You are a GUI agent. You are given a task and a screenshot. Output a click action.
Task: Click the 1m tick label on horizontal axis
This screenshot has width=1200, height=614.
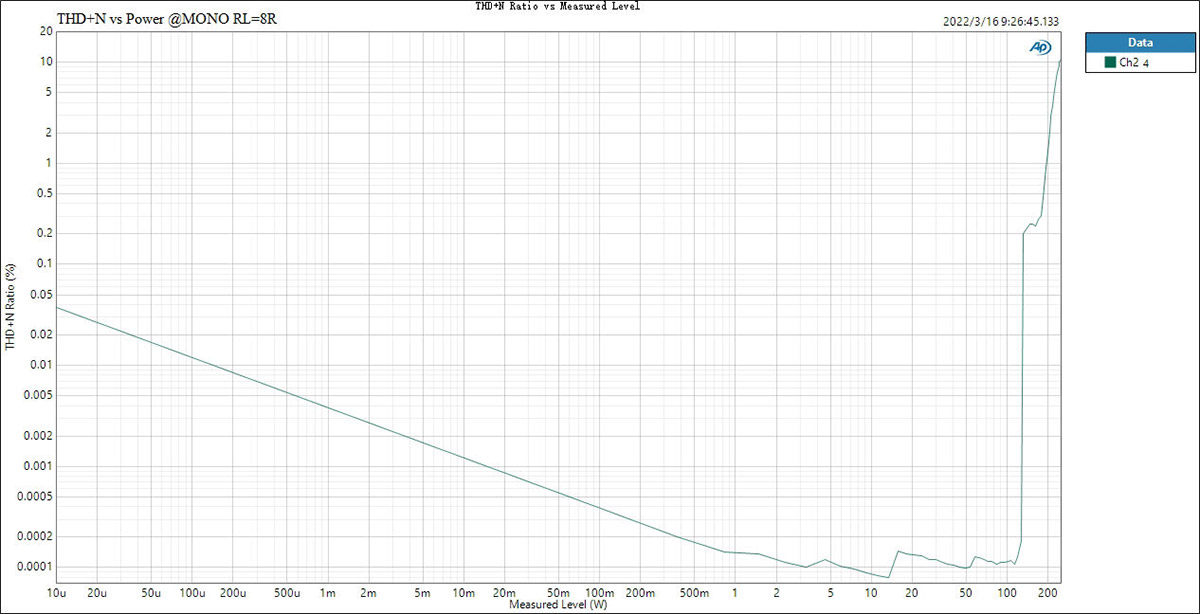pos(327,591)
